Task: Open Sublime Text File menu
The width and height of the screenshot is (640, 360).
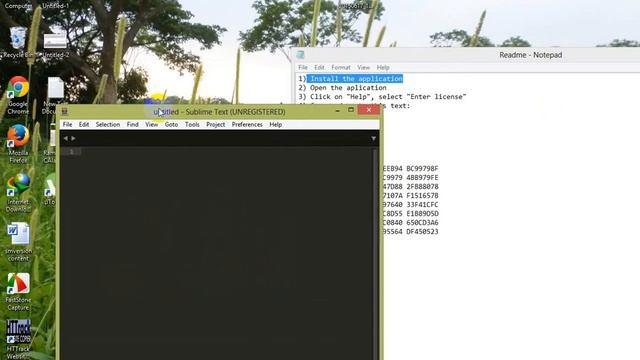Action: click(x=67, y=124)
